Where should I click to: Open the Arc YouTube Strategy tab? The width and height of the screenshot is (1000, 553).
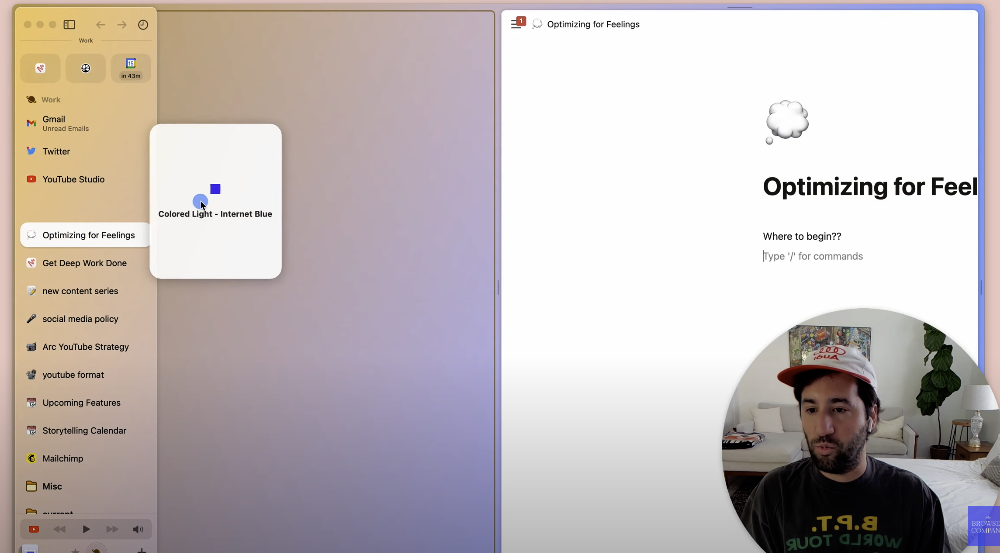(x=85, y=347)
